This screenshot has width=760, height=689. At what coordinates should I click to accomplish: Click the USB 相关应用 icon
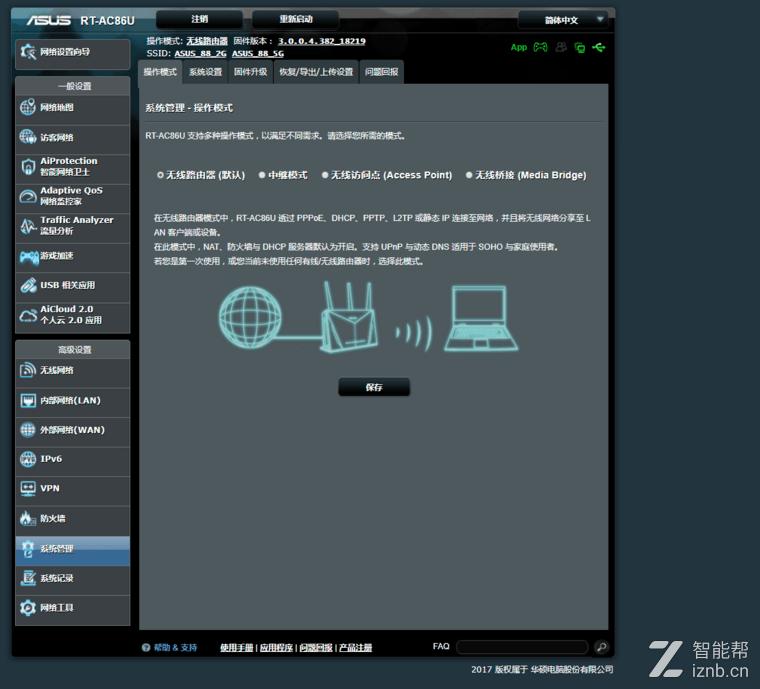point(28,285)
